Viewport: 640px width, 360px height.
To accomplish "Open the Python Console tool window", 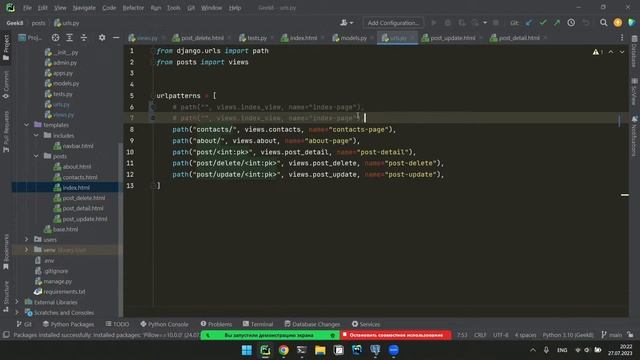I will (x=164, y=324).
